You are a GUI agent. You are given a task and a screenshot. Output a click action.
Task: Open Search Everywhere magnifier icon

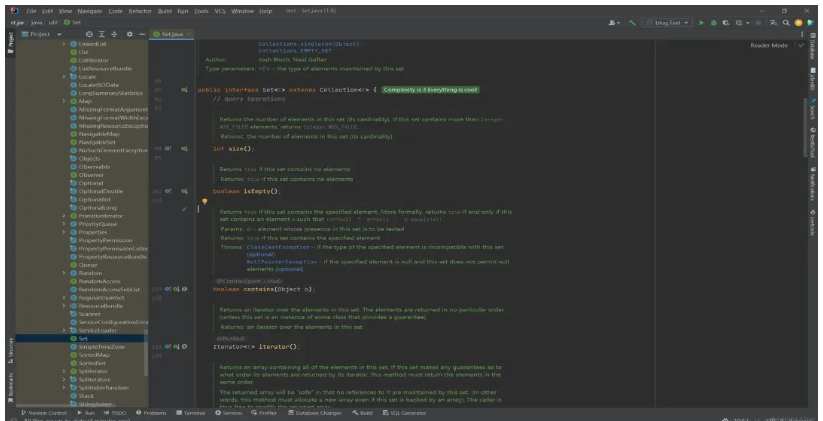point(786,23)
